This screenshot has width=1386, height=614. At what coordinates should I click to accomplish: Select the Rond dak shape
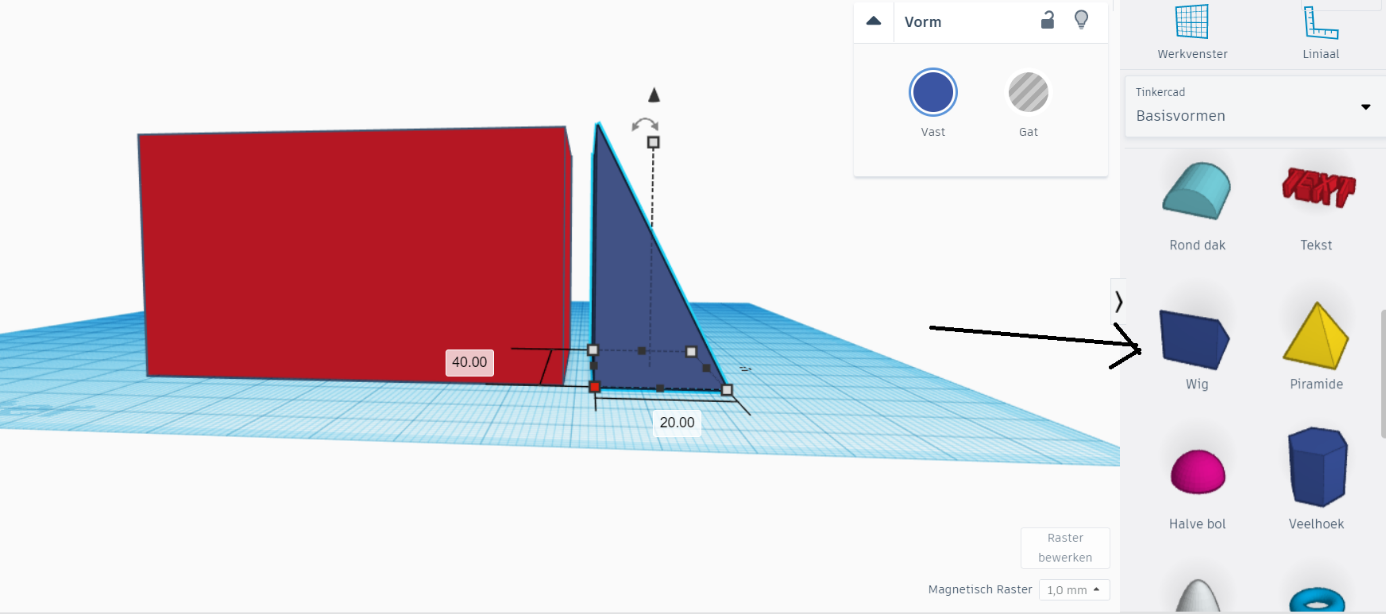[x=1196, y=190]
